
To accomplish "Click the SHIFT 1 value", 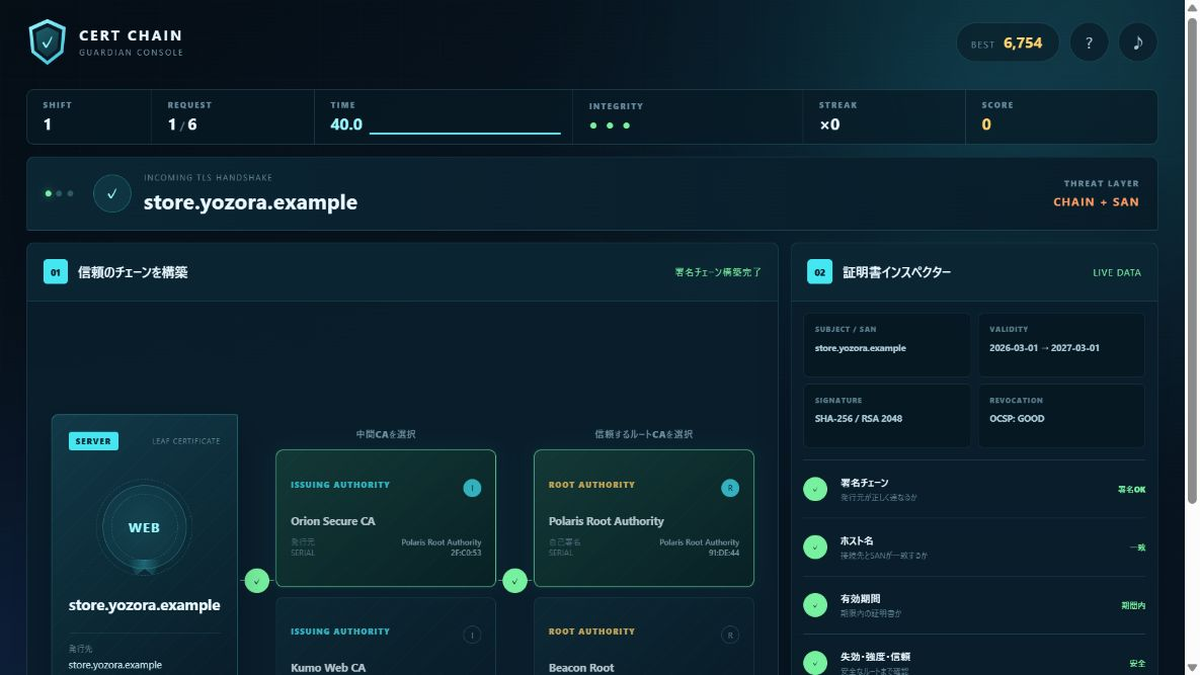I will (47, 125).
